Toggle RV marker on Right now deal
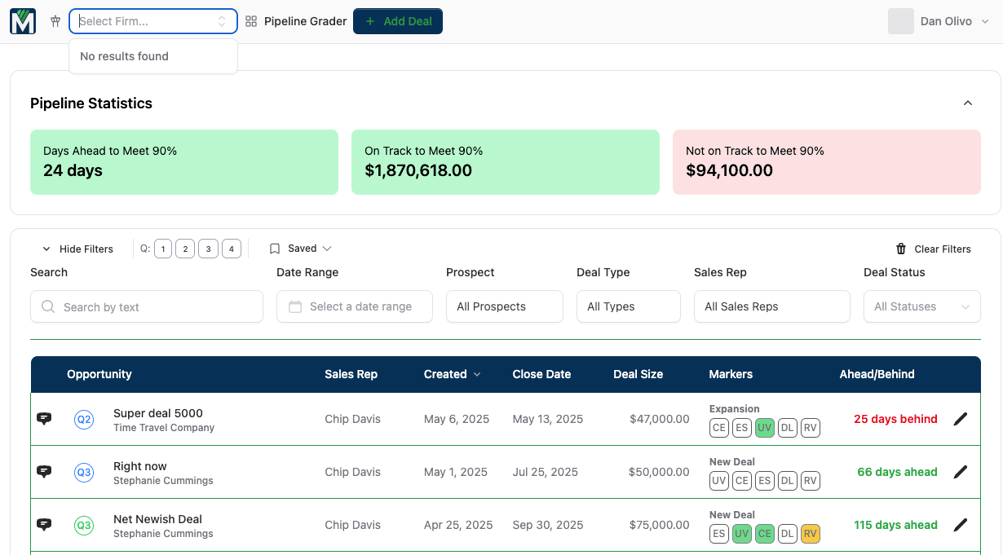The width and height of the screenshot is (1003, 555). coord(810,481)
